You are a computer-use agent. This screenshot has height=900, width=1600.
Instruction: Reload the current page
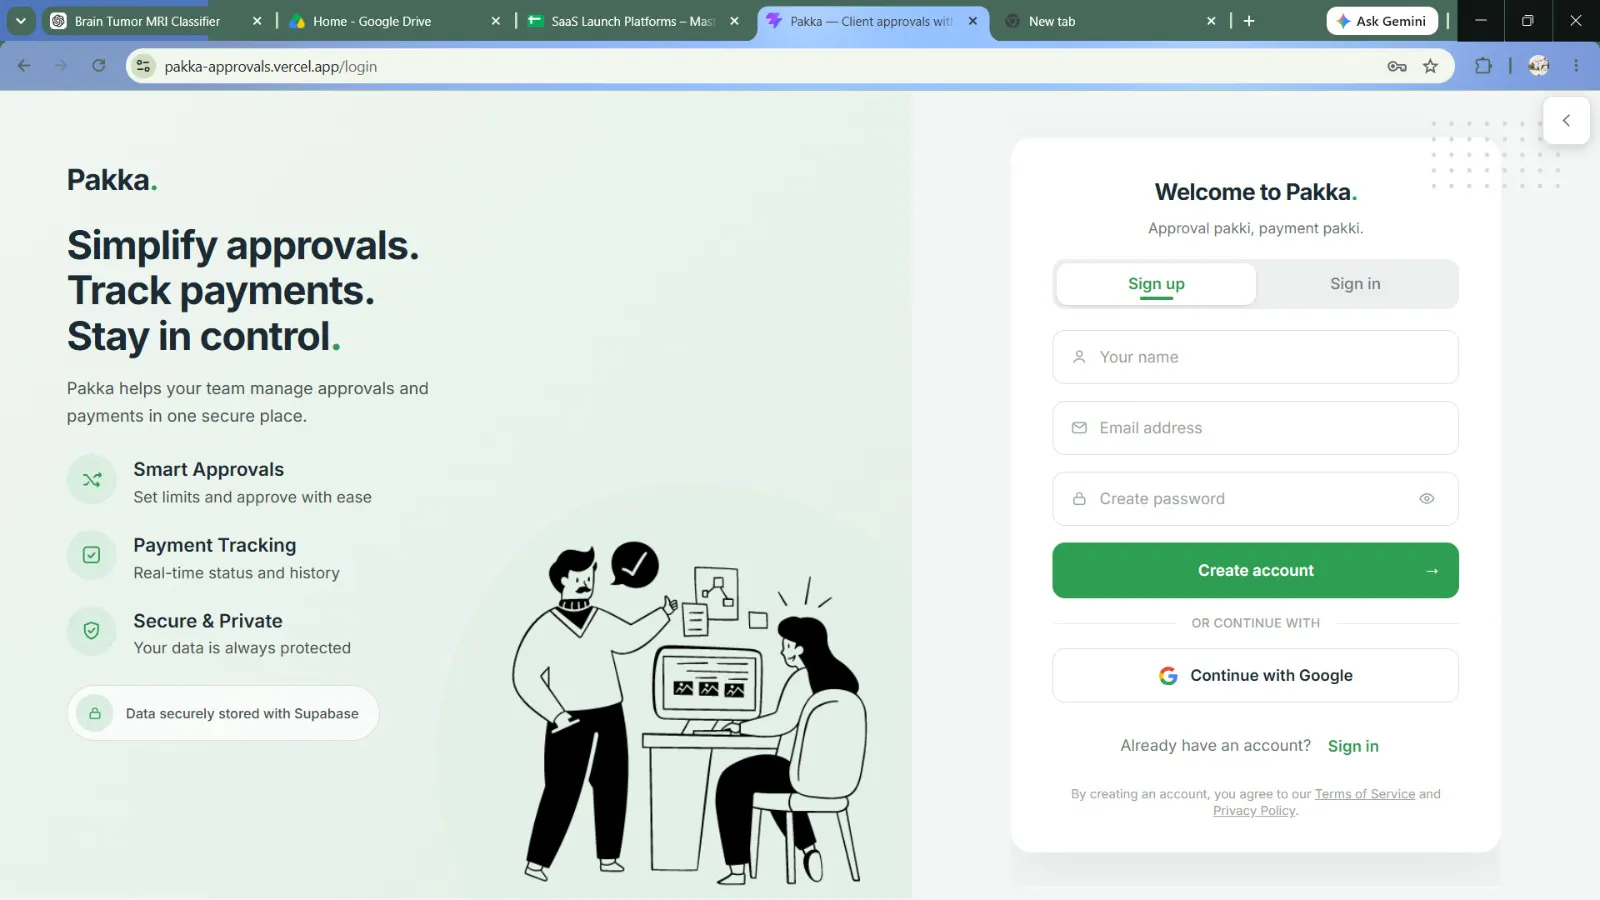pyautogui.click(x=98, y=66)
